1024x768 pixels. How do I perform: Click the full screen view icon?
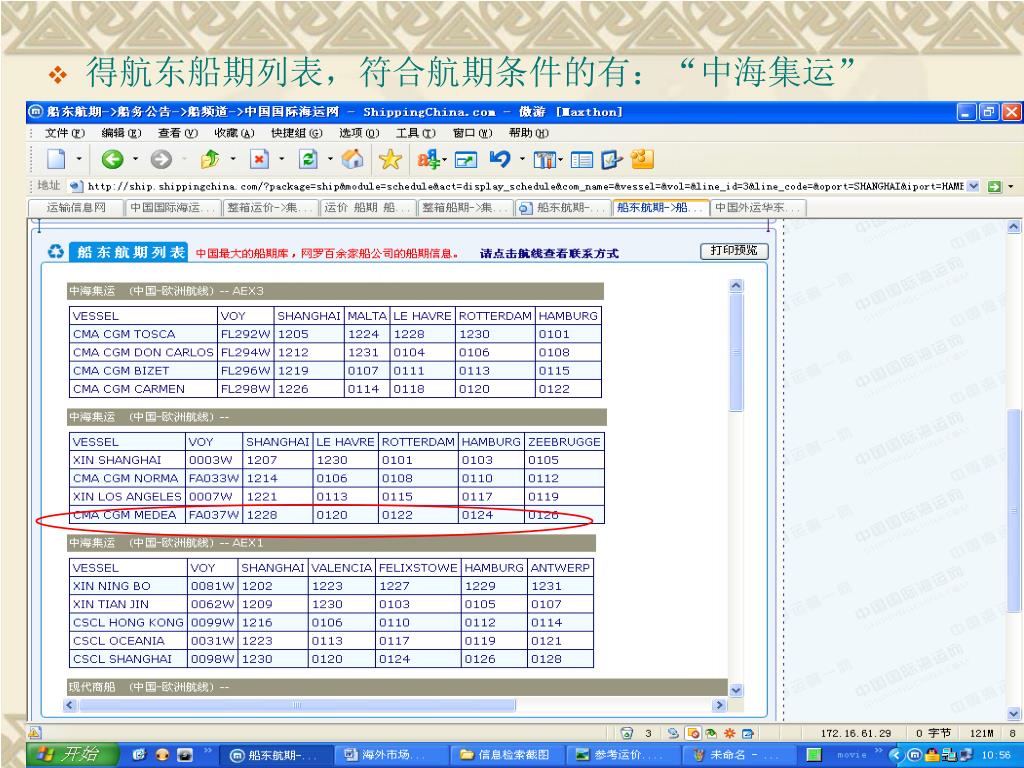click(x=466, y=159)
